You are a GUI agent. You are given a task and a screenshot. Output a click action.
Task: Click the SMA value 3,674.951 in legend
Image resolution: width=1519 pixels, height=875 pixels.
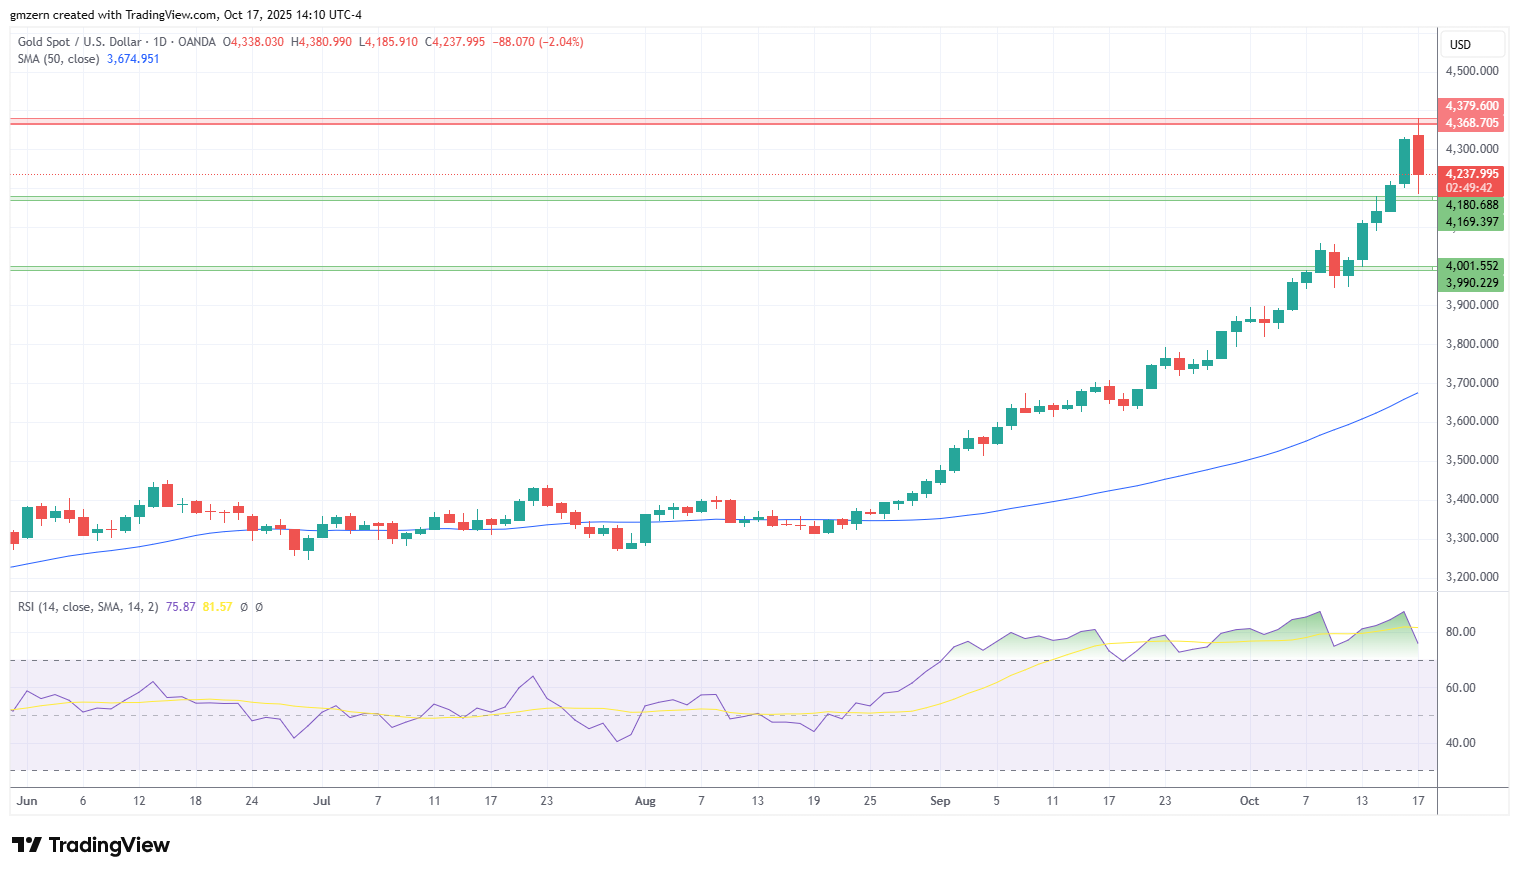[x=133, y=59]
